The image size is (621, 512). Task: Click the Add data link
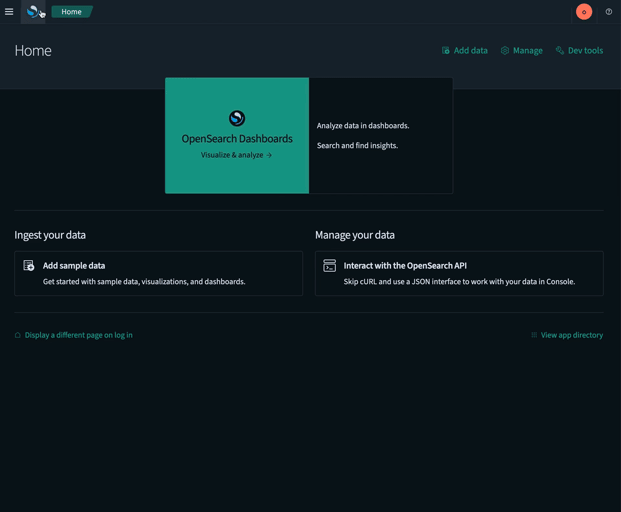click(465, 51)
